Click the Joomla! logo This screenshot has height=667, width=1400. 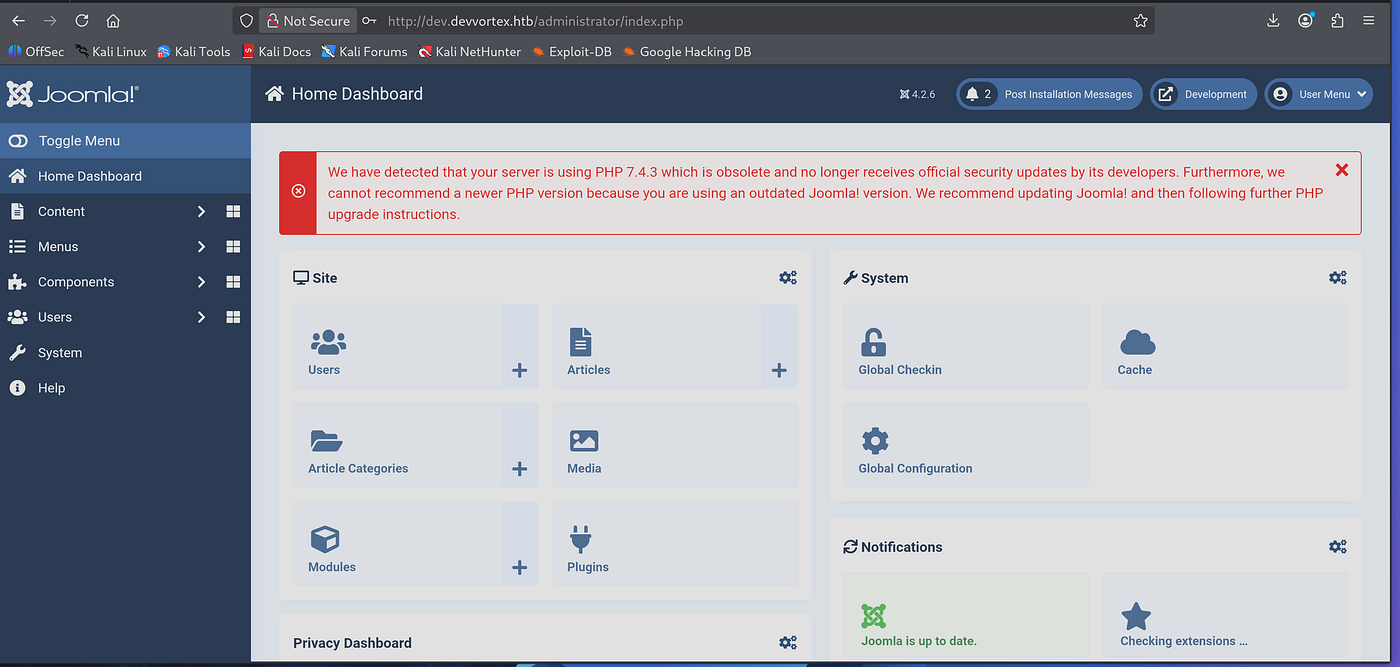(72, 94)
